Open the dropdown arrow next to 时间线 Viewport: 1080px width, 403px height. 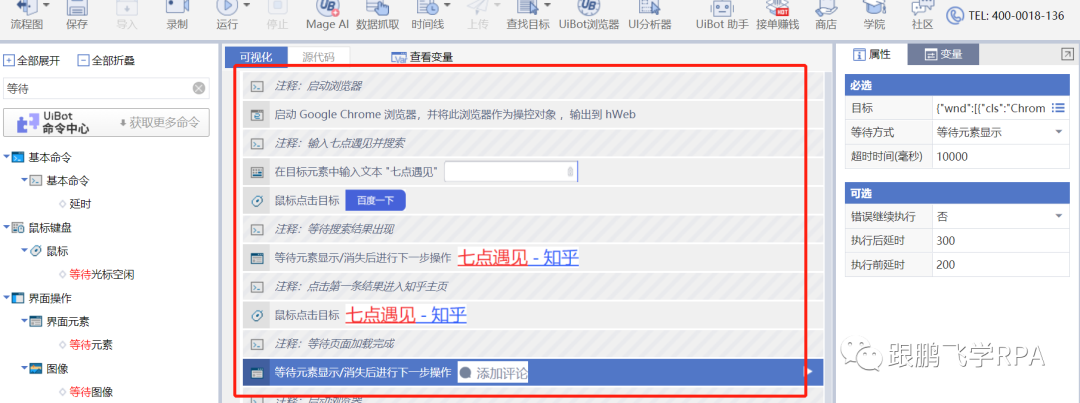point(447,5)
